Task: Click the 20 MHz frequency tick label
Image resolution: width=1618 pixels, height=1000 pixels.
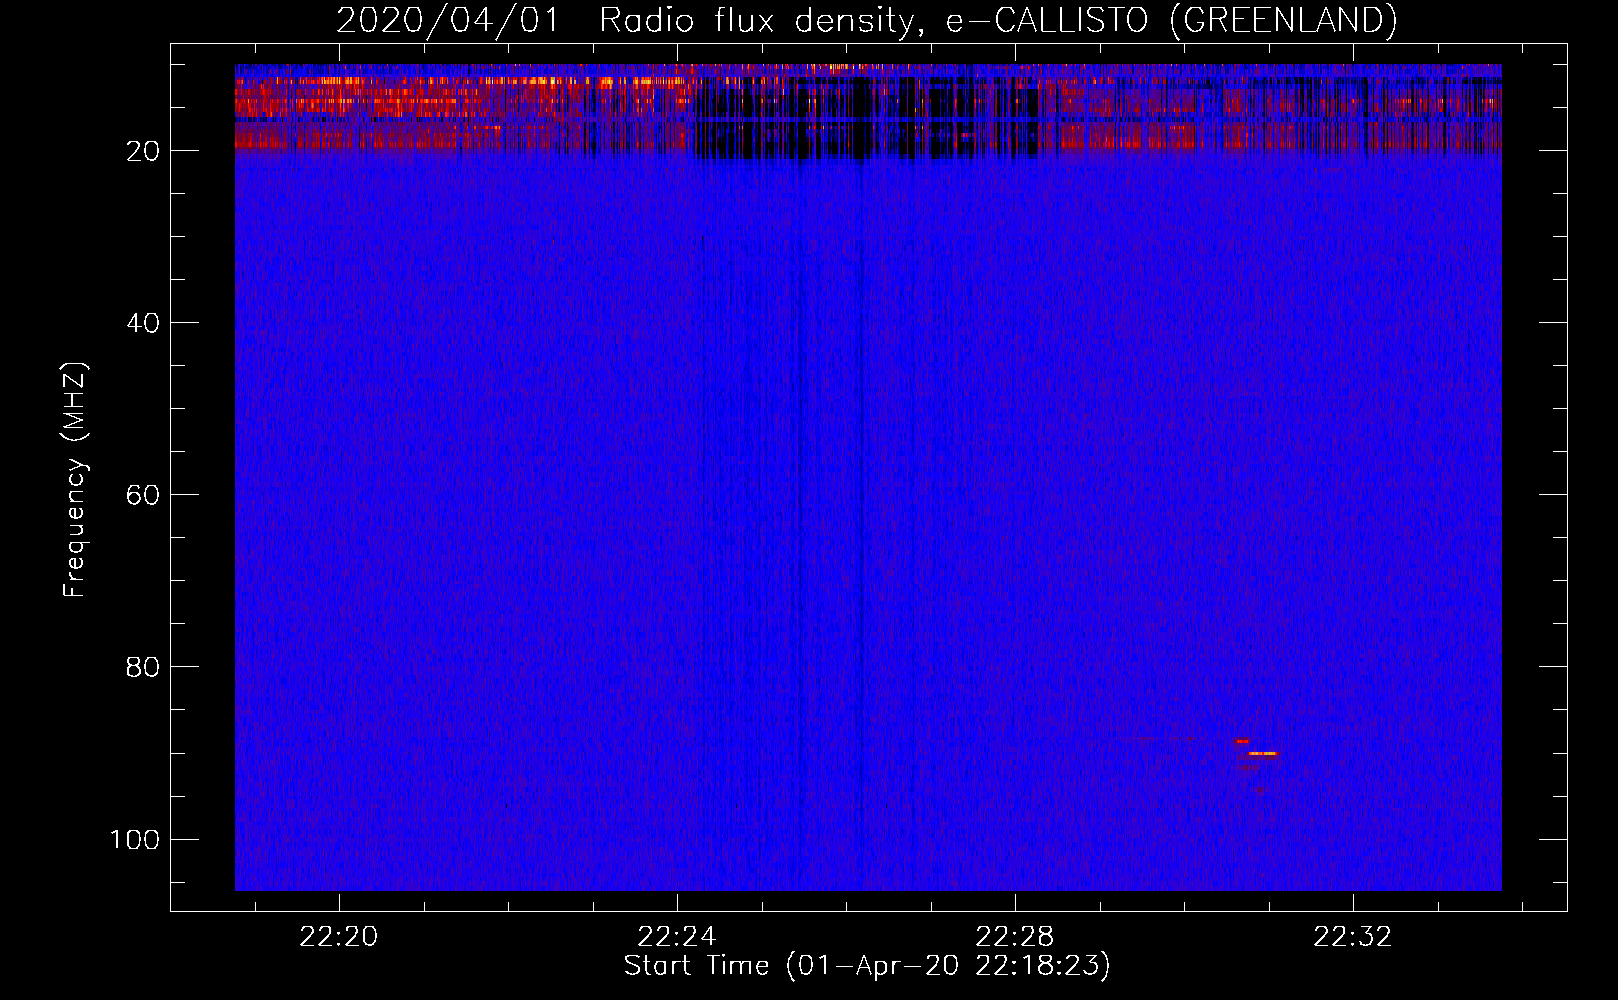Action: [143, 151]
